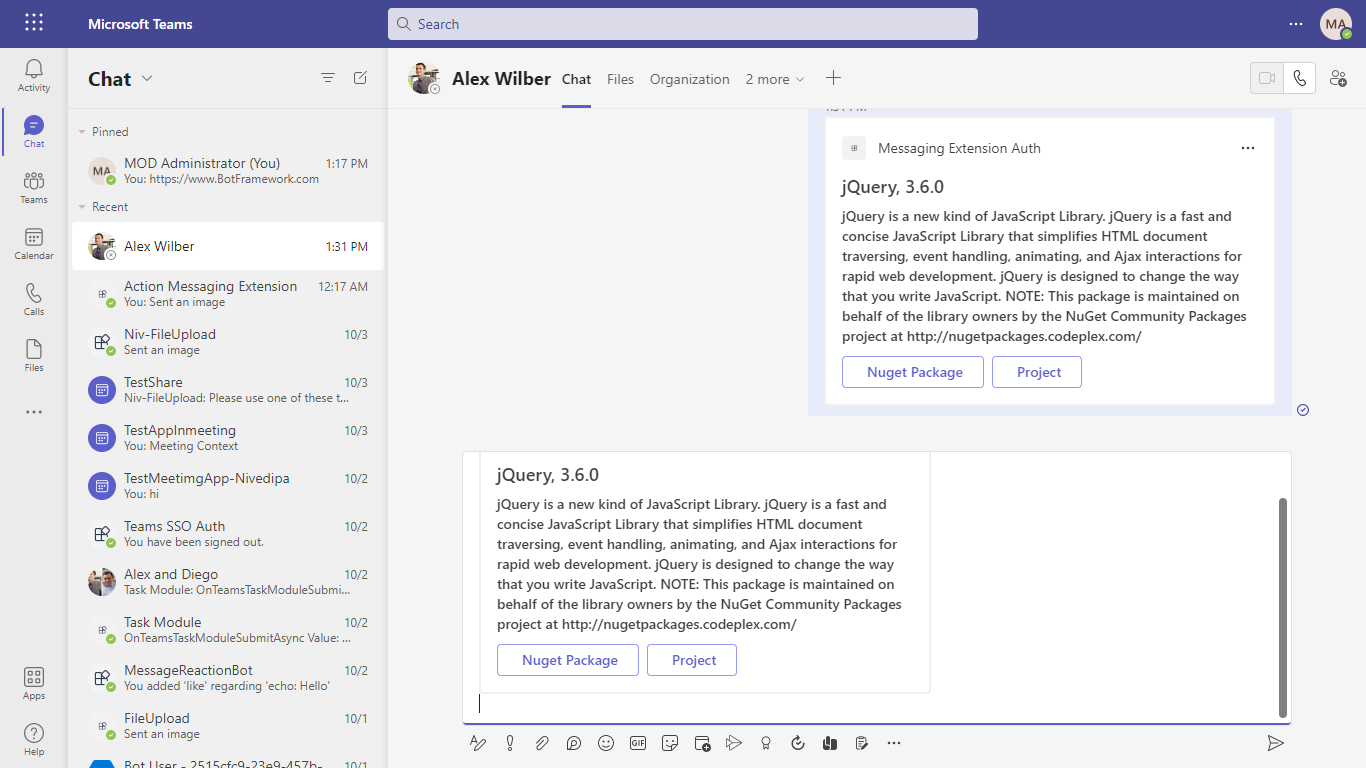Send the message with the arrow icon

tap(1275, 743)
